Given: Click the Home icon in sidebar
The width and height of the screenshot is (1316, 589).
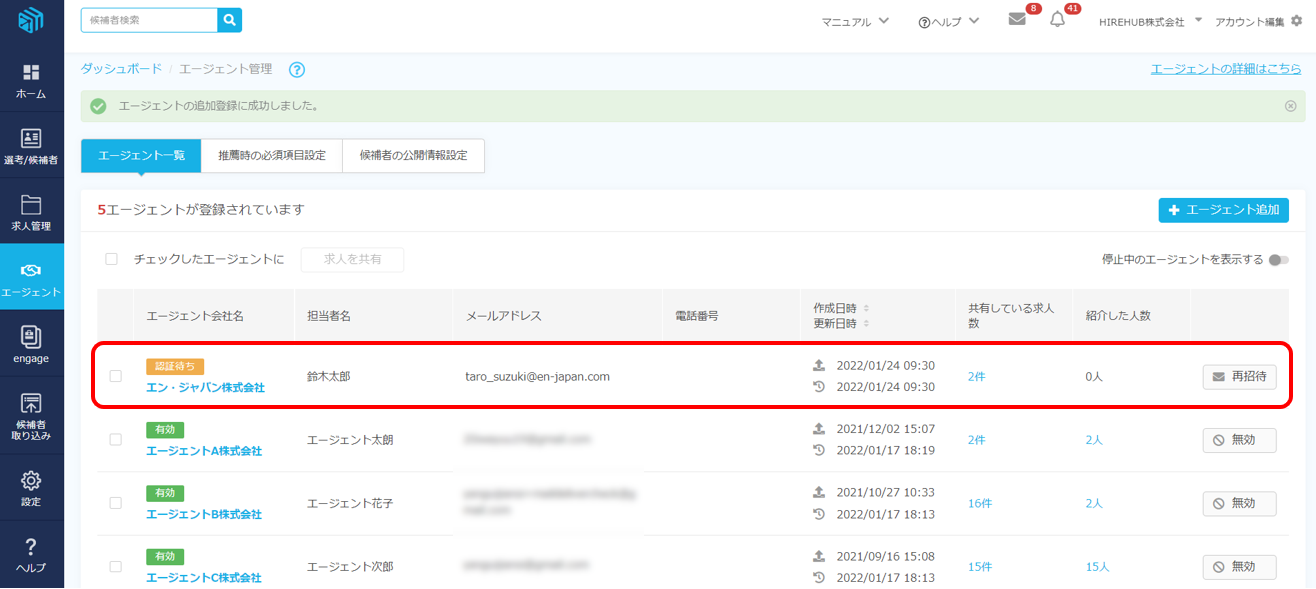Looking at the screenshot, I should point(31,74).
